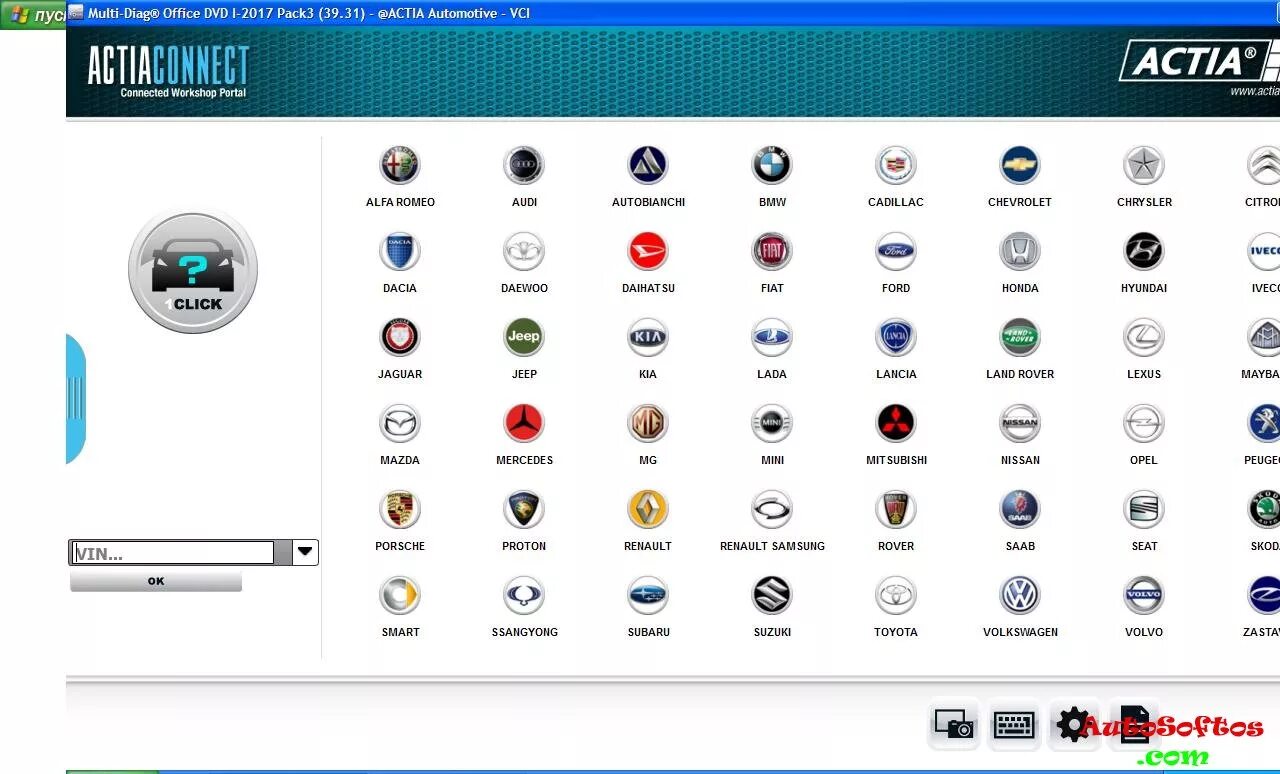The image size is (1280, 774).
Task: Click the ACTIA Connect portal logo
Action: click(x=168, y=71)
